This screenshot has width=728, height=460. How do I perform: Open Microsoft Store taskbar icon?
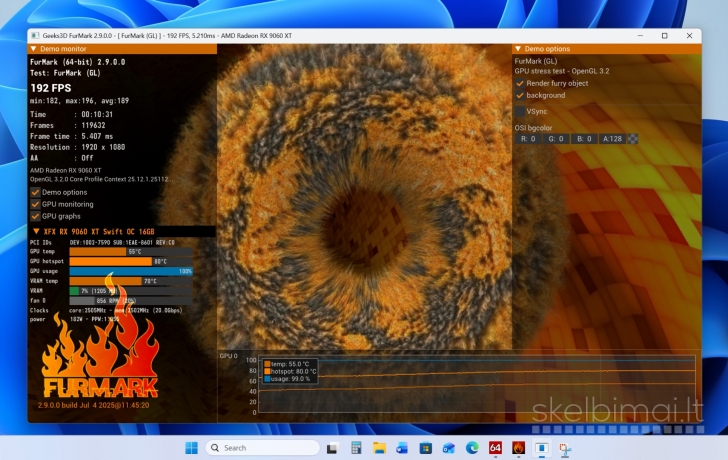click(425, 448)
